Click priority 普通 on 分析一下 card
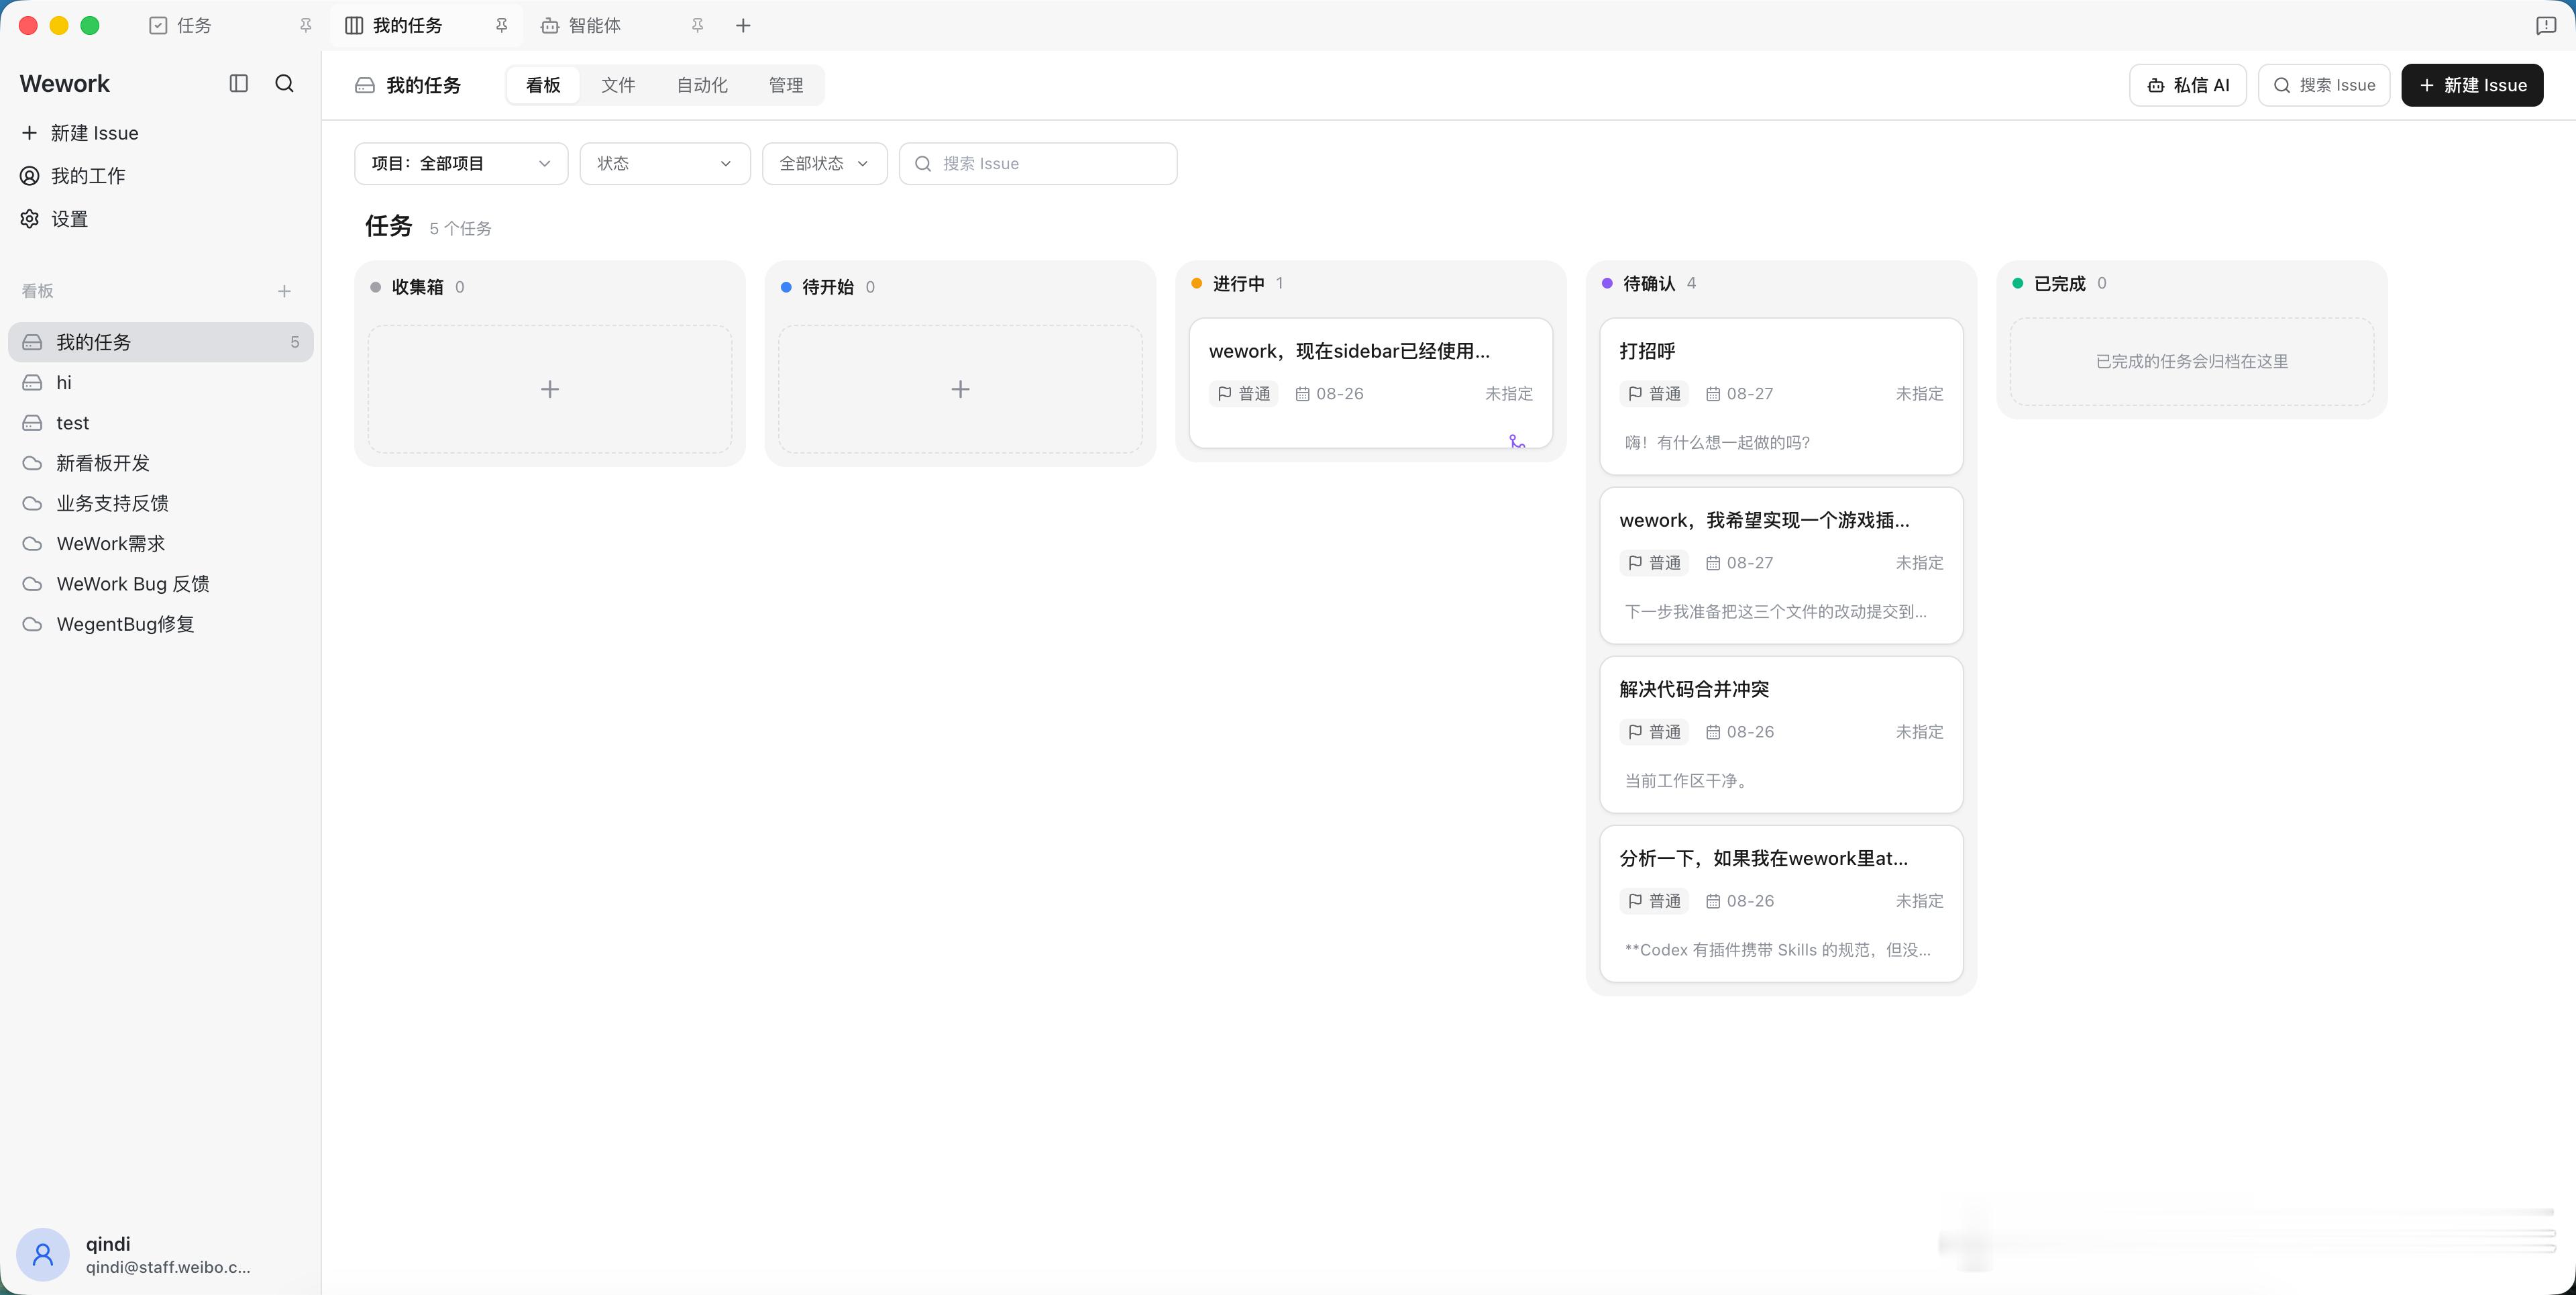 tap(1654, 901)
